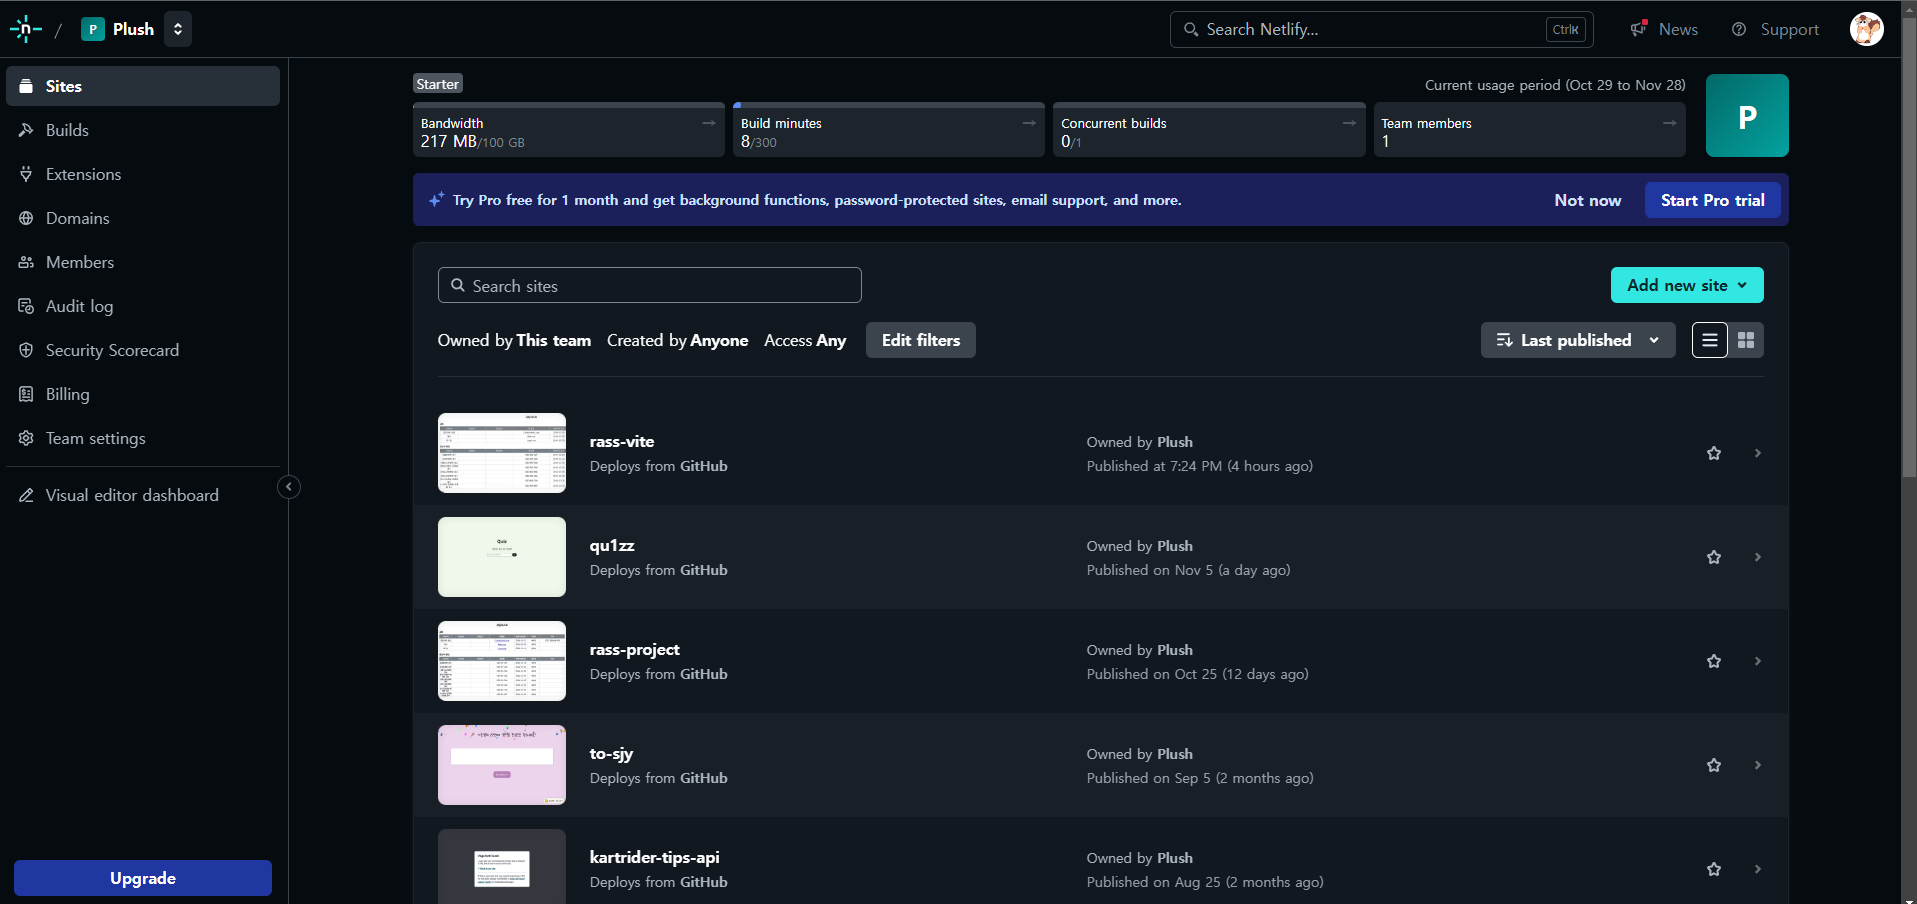Open the kartrider-tips-api site
Image resolution: width=1917 pixels, height=904 pixels.
[x=654, y=857]
